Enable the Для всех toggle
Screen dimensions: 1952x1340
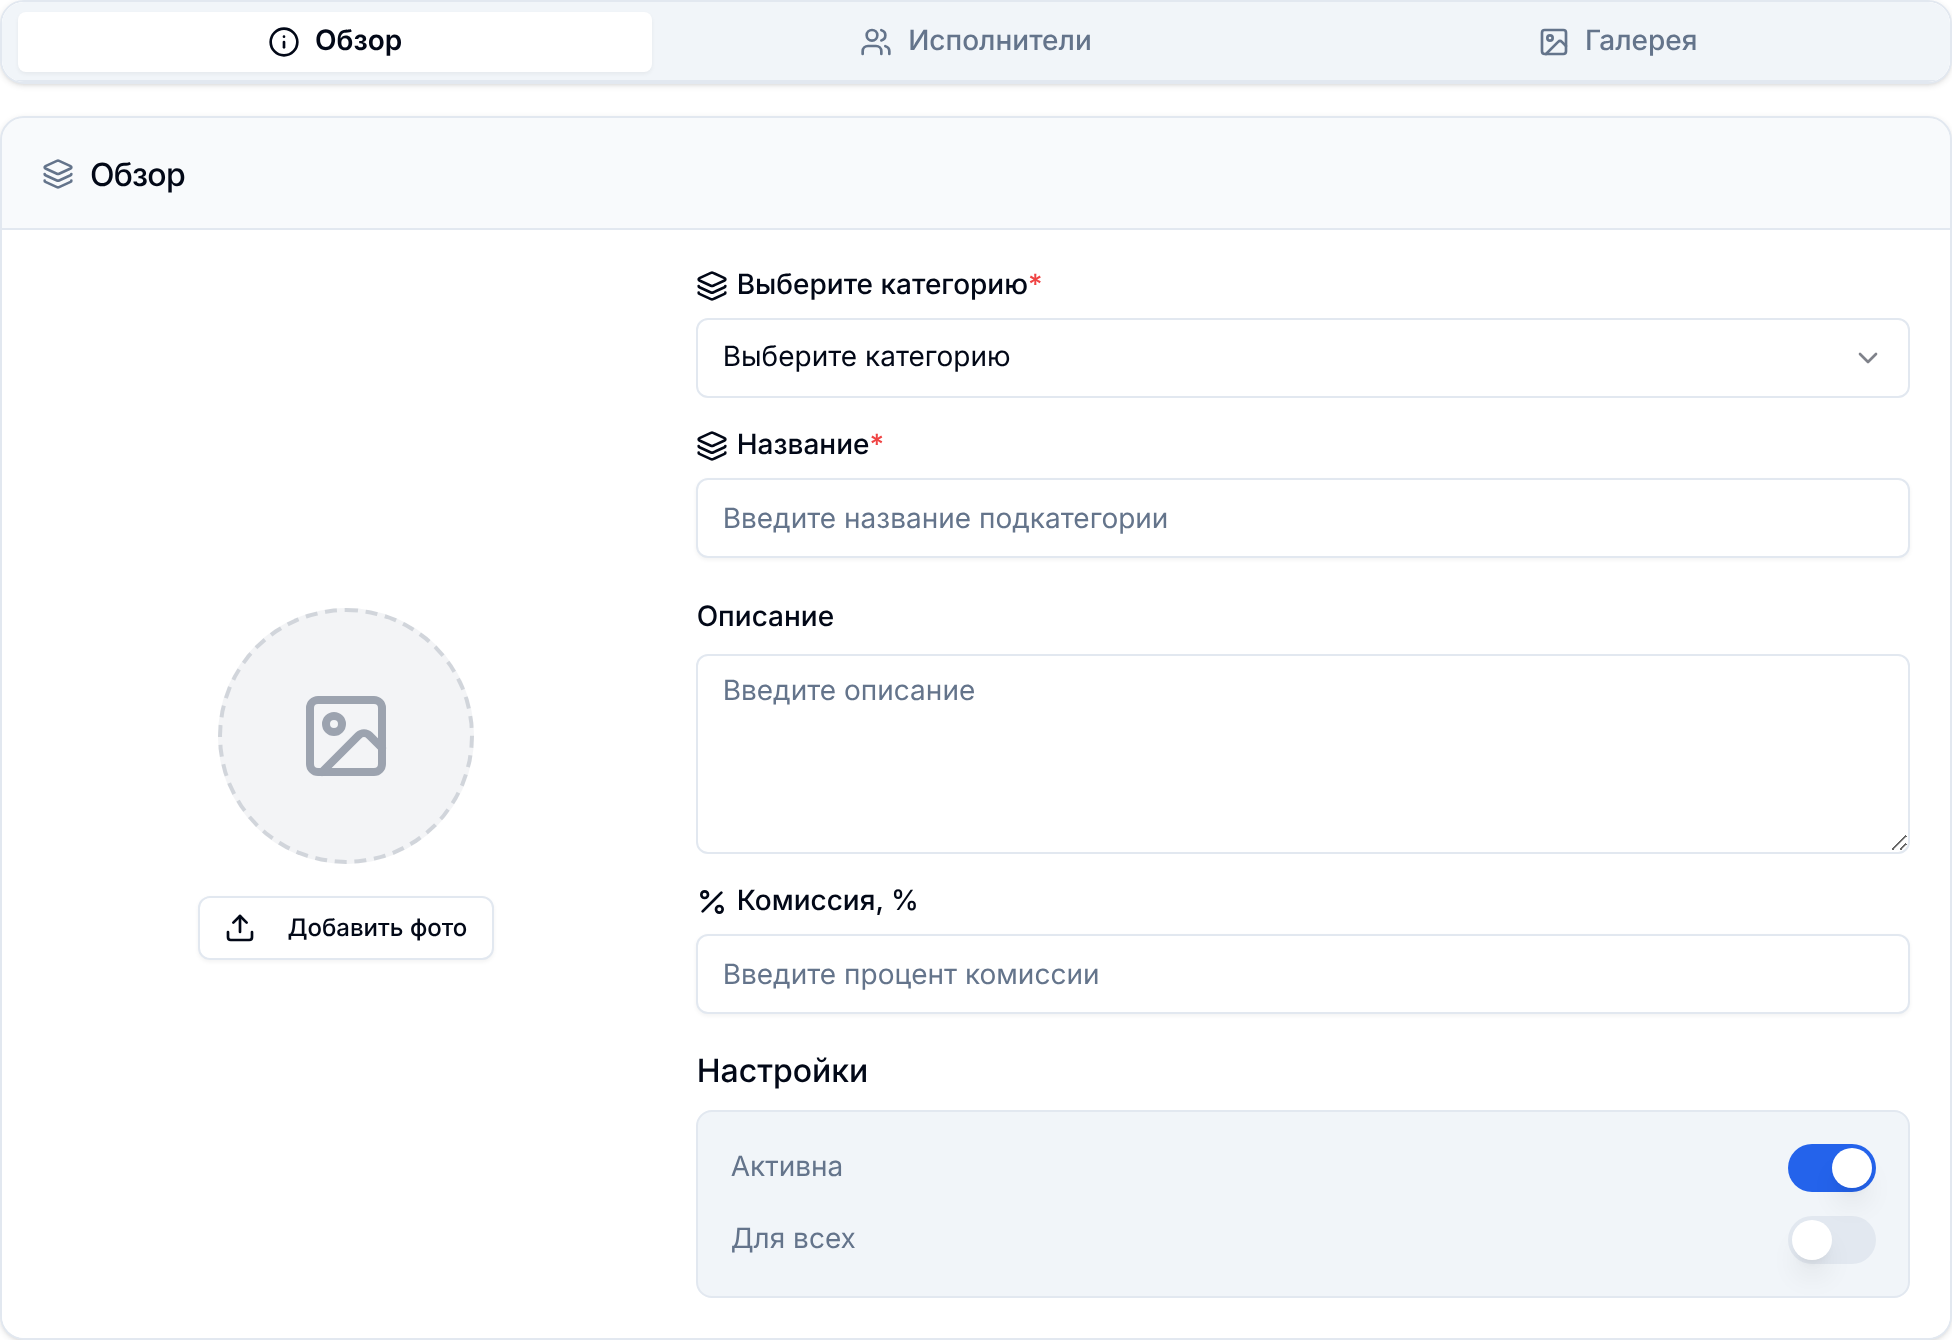click(x=1831, y=1239)
